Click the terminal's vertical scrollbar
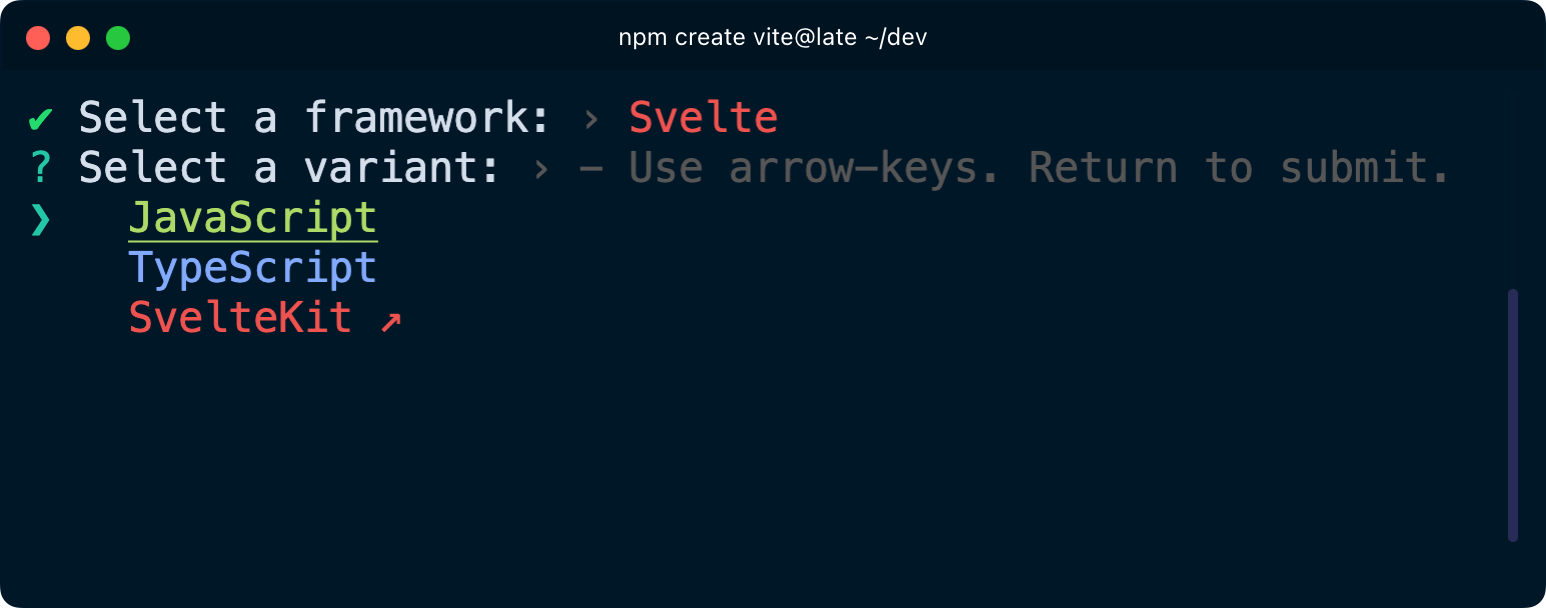This screenshot has height=608, width=1546. (x=1512, y=415)
